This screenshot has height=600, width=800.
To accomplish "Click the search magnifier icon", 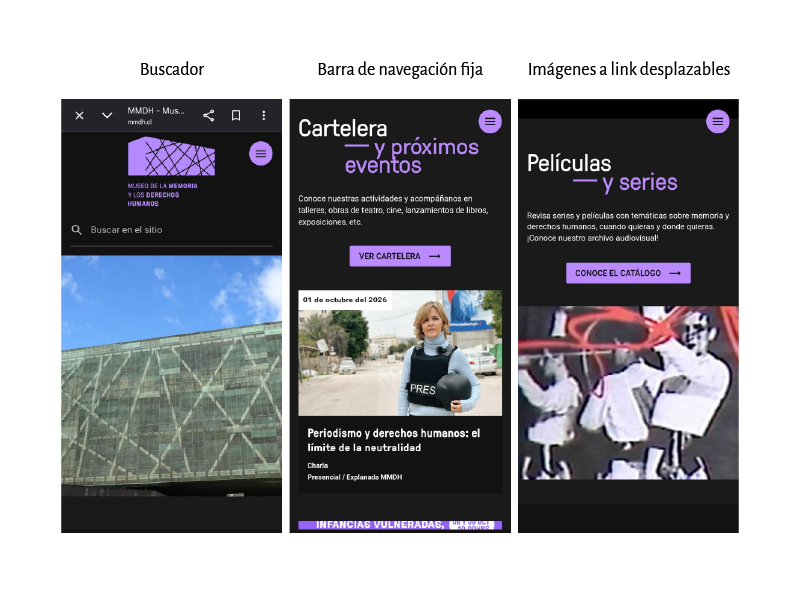I will click(77, 230).
